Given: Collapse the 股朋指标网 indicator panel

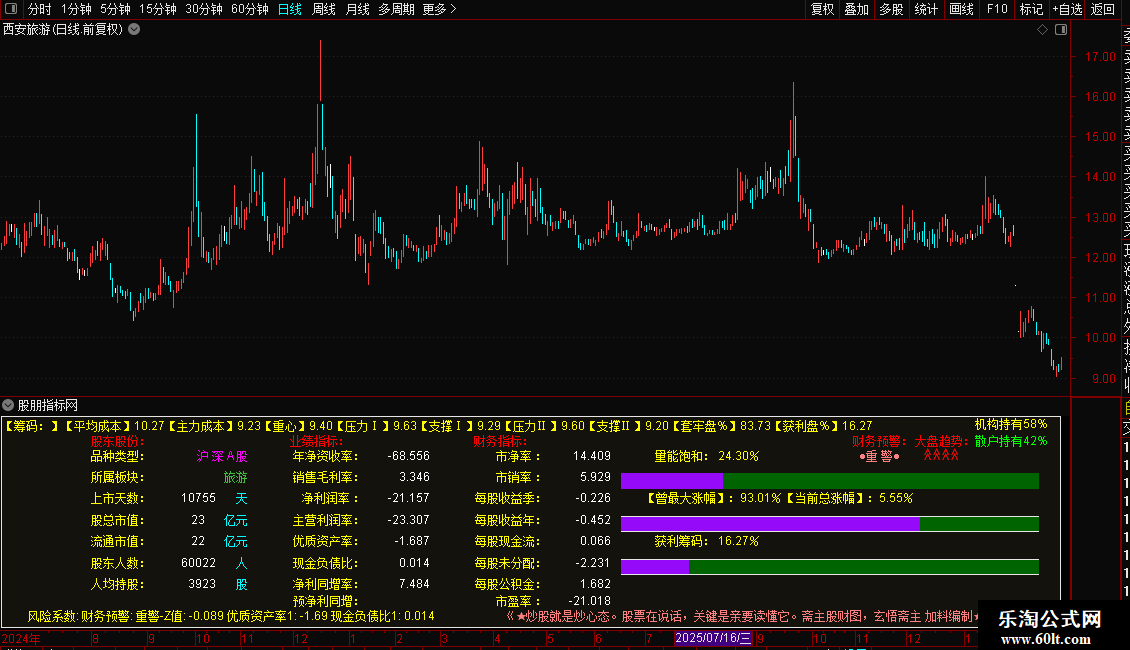Looking at the screenshot, I should click(x=8, y=405).
